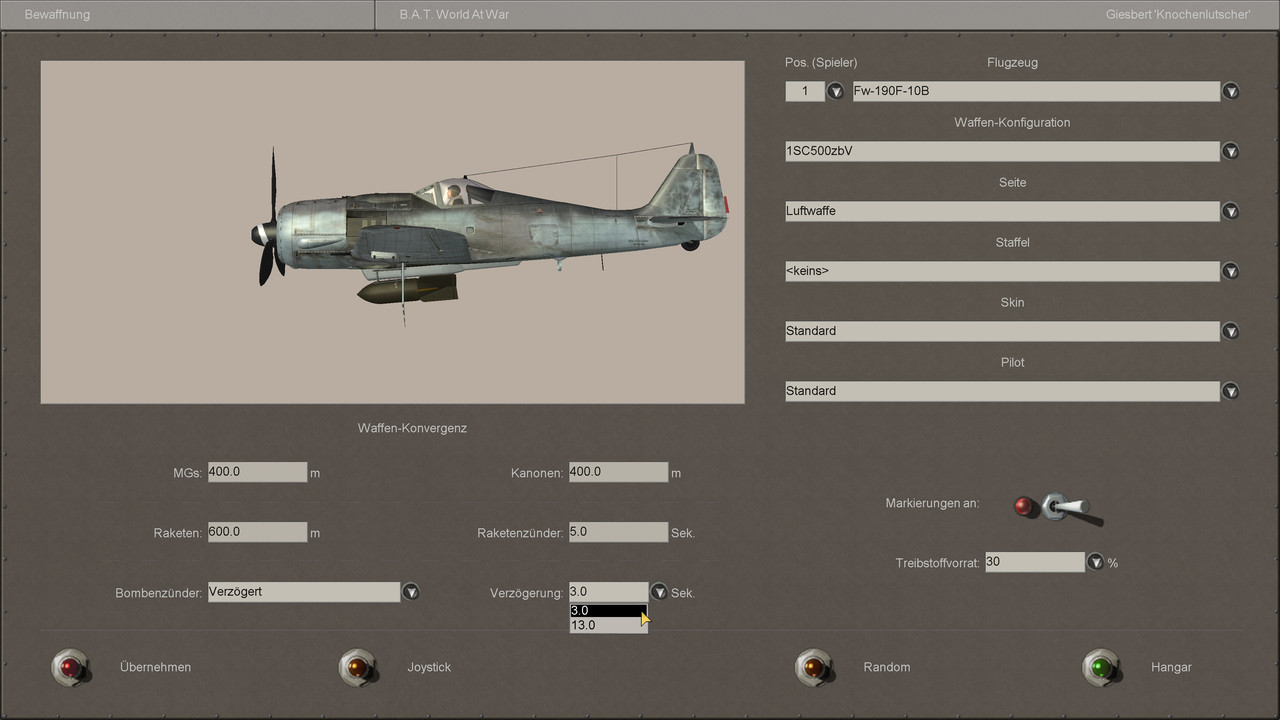1280x720 pixels.
Task: Click the Joystick label
Action: (x=429, y=667)
